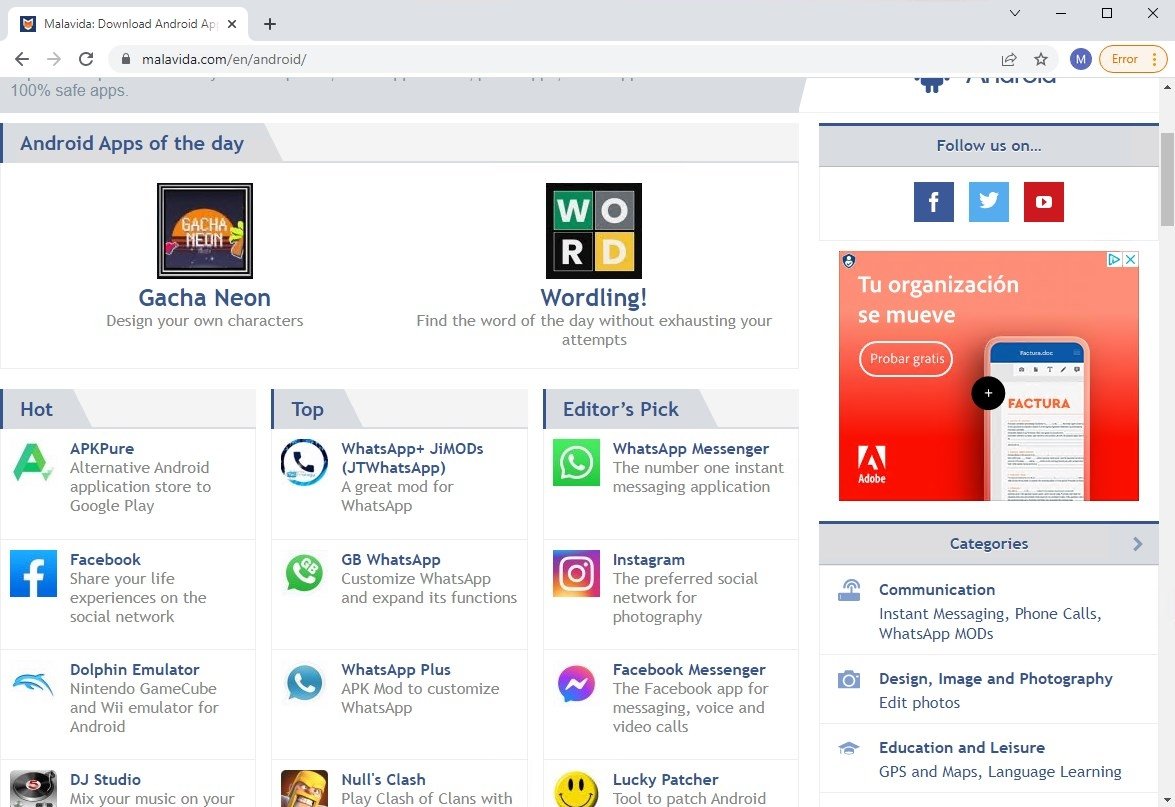1175x807 pixels.
Task: Click Probar gratis button in ad
Action: 907,359
